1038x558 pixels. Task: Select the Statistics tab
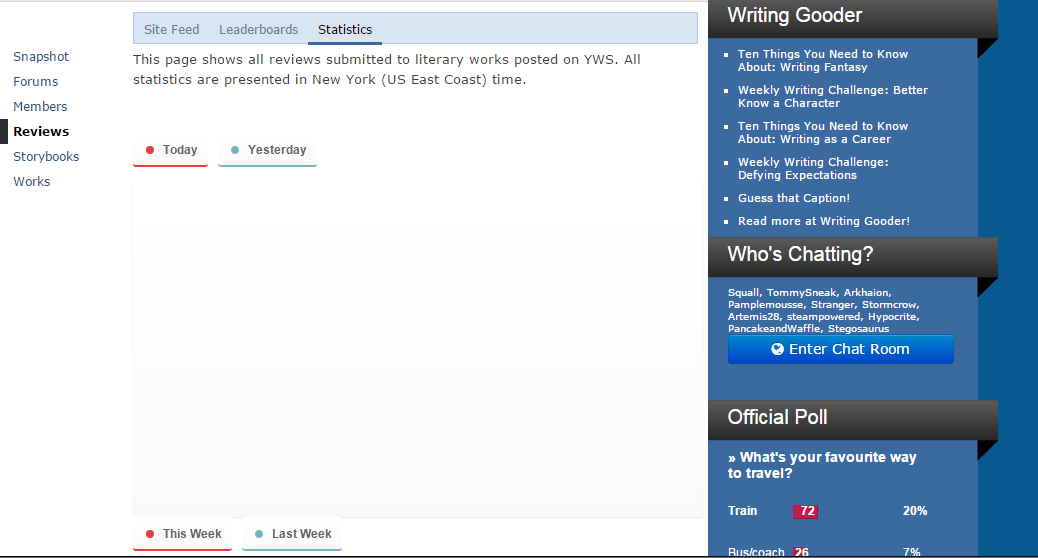(345, 30)
